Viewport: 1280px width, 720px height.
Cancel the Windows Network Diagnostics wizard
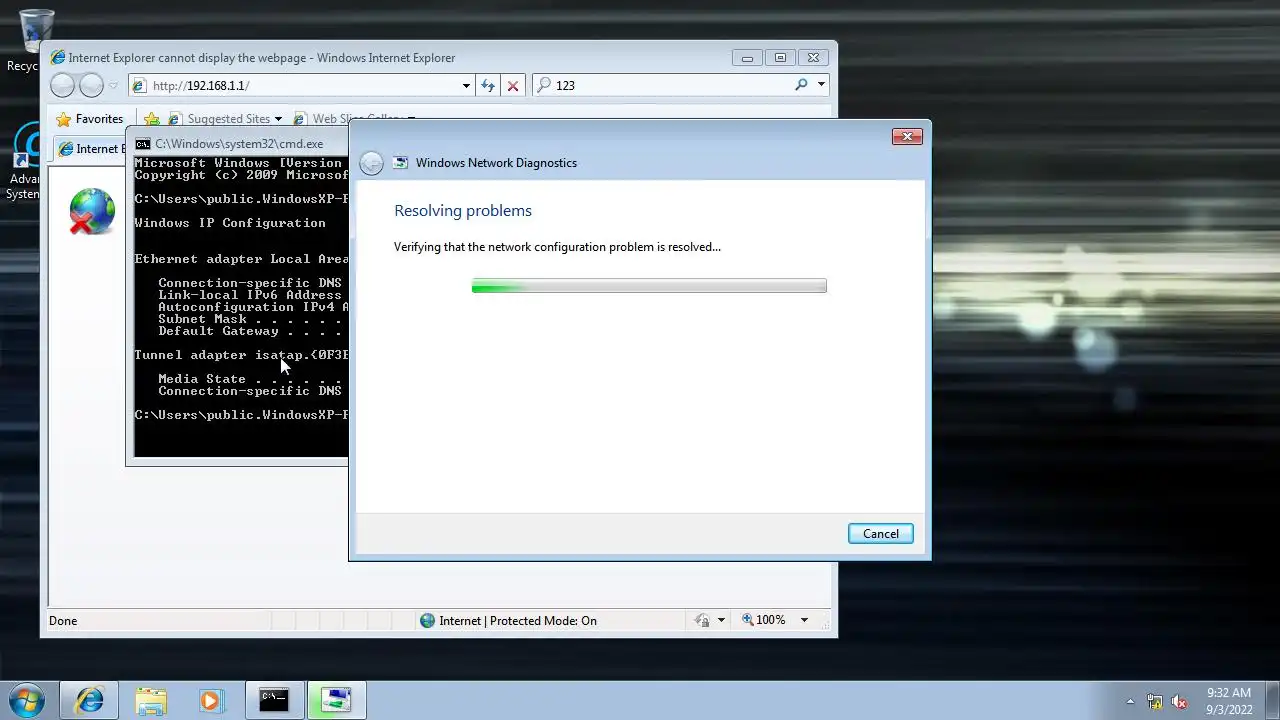(880, 533)
